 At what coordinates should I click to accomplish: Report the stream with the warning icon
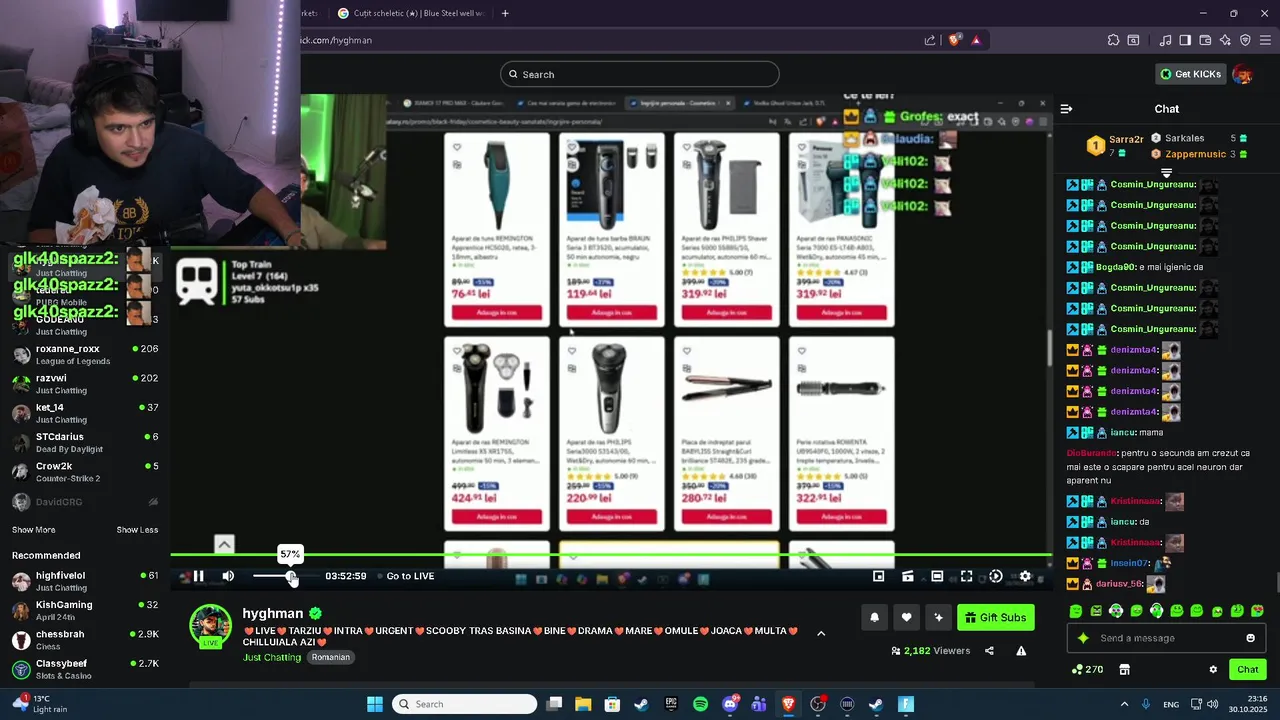coord(1021,651)
